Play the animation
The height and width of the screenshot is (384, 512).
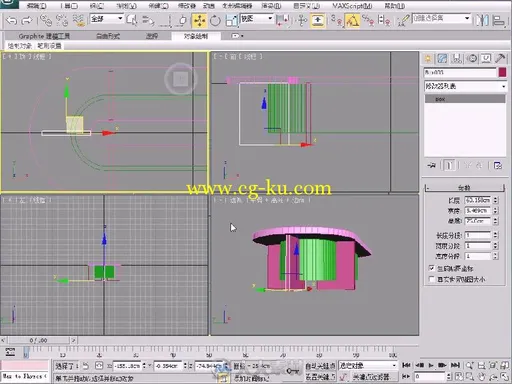point(431,365)
